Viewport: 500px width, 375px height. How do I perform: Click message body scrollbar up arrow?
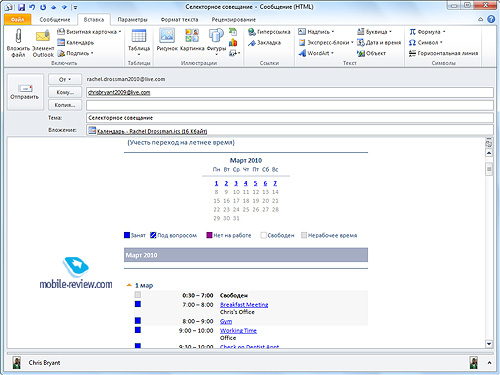point(489,153)
